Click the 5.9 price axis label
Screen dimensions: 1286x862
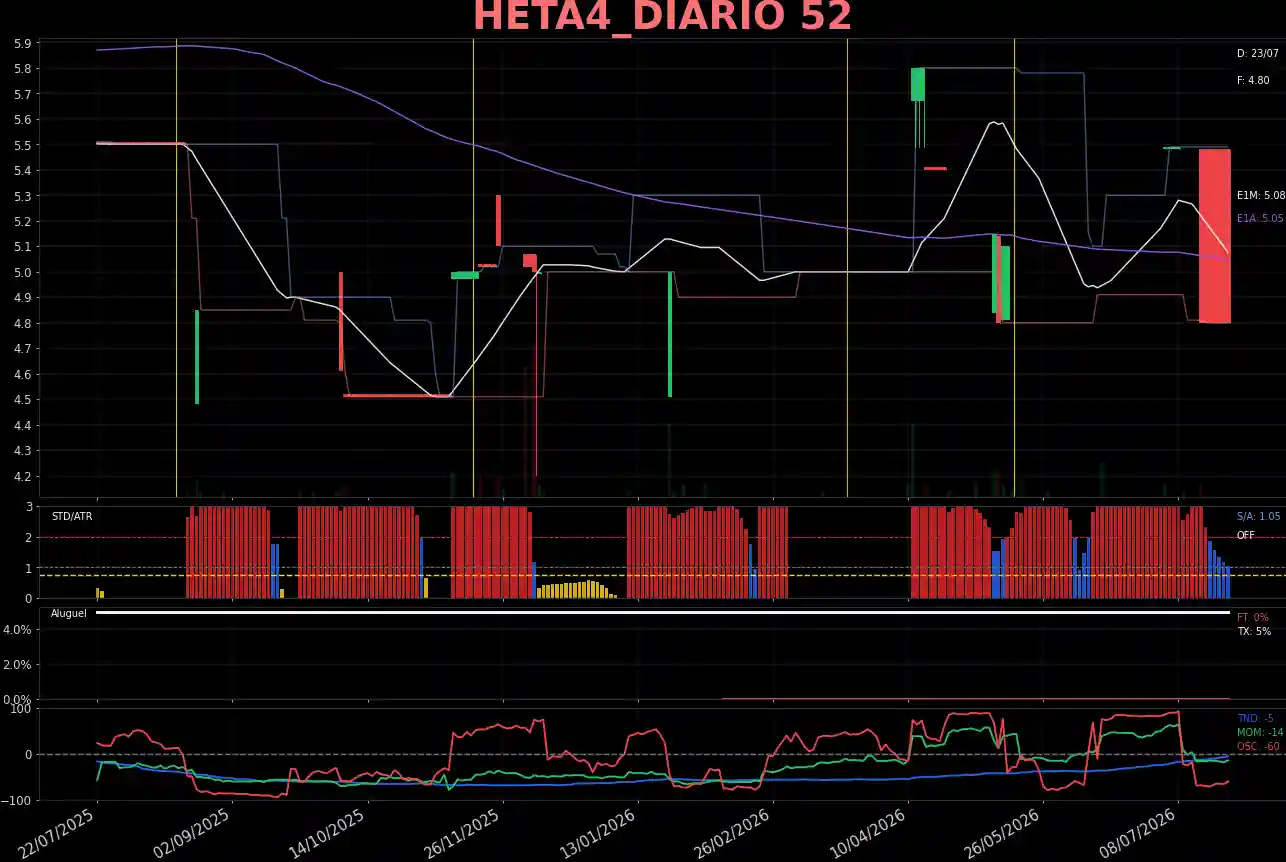tap(22, 43)
